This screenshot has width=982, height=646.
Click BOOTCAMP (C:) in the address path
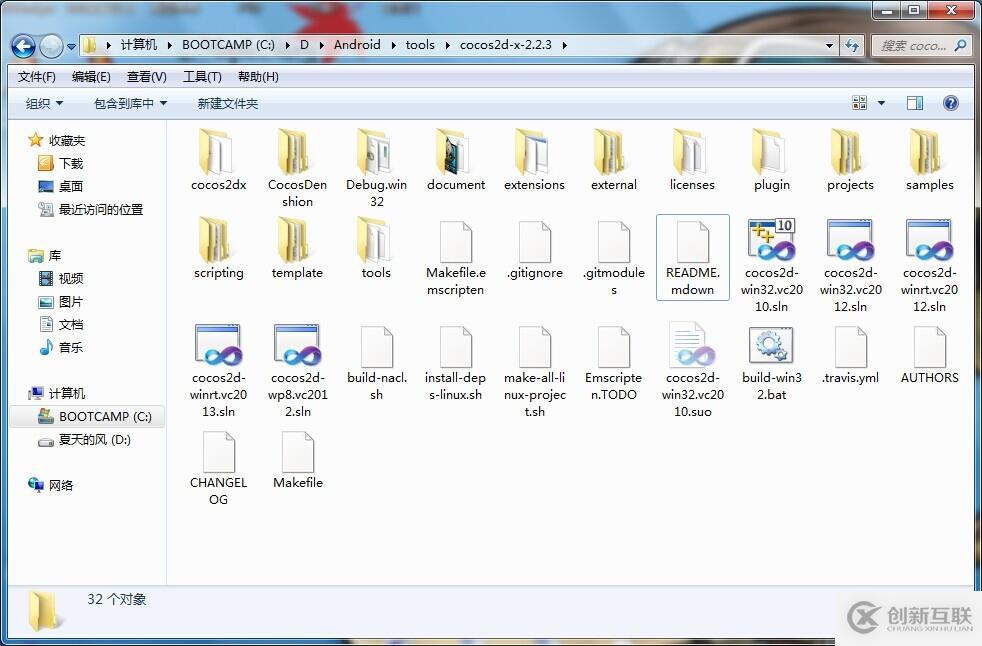(228, 44)
